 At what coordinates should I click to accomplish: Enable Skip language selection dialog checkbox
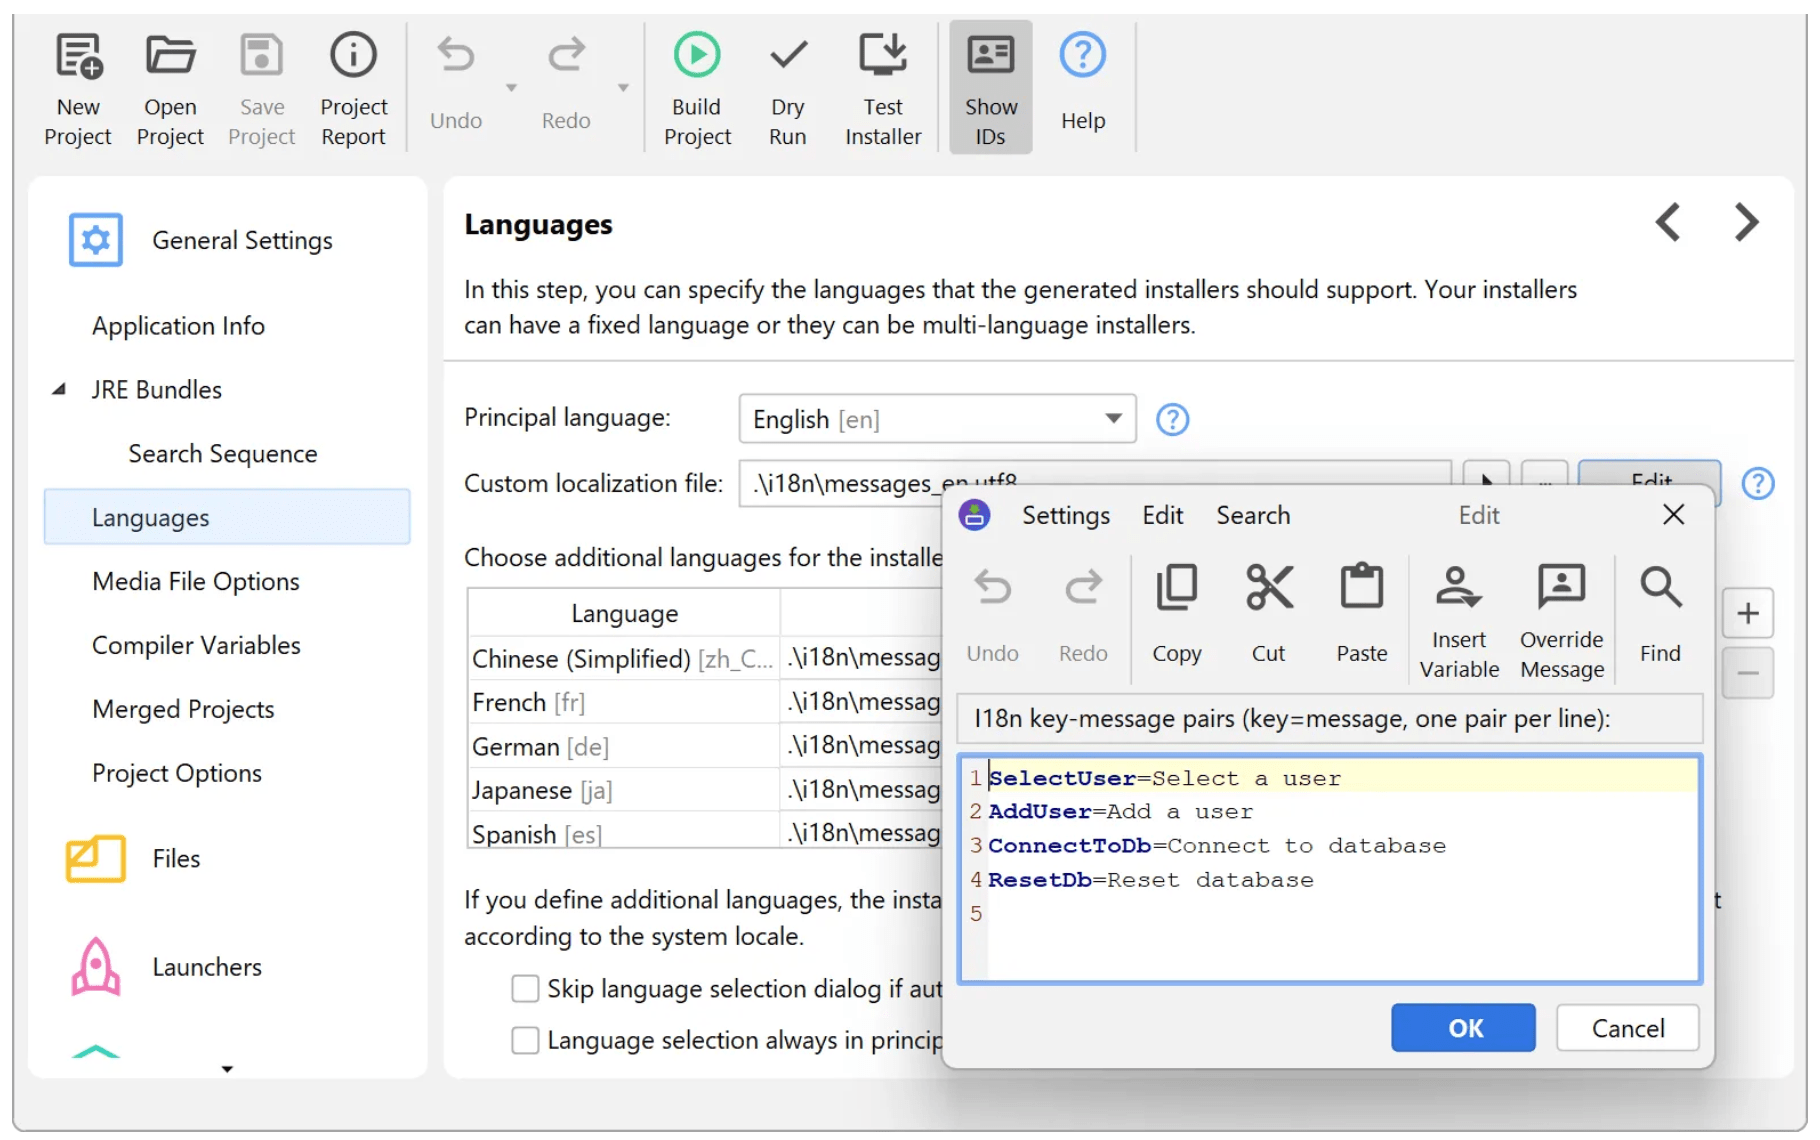pos(525,989)
